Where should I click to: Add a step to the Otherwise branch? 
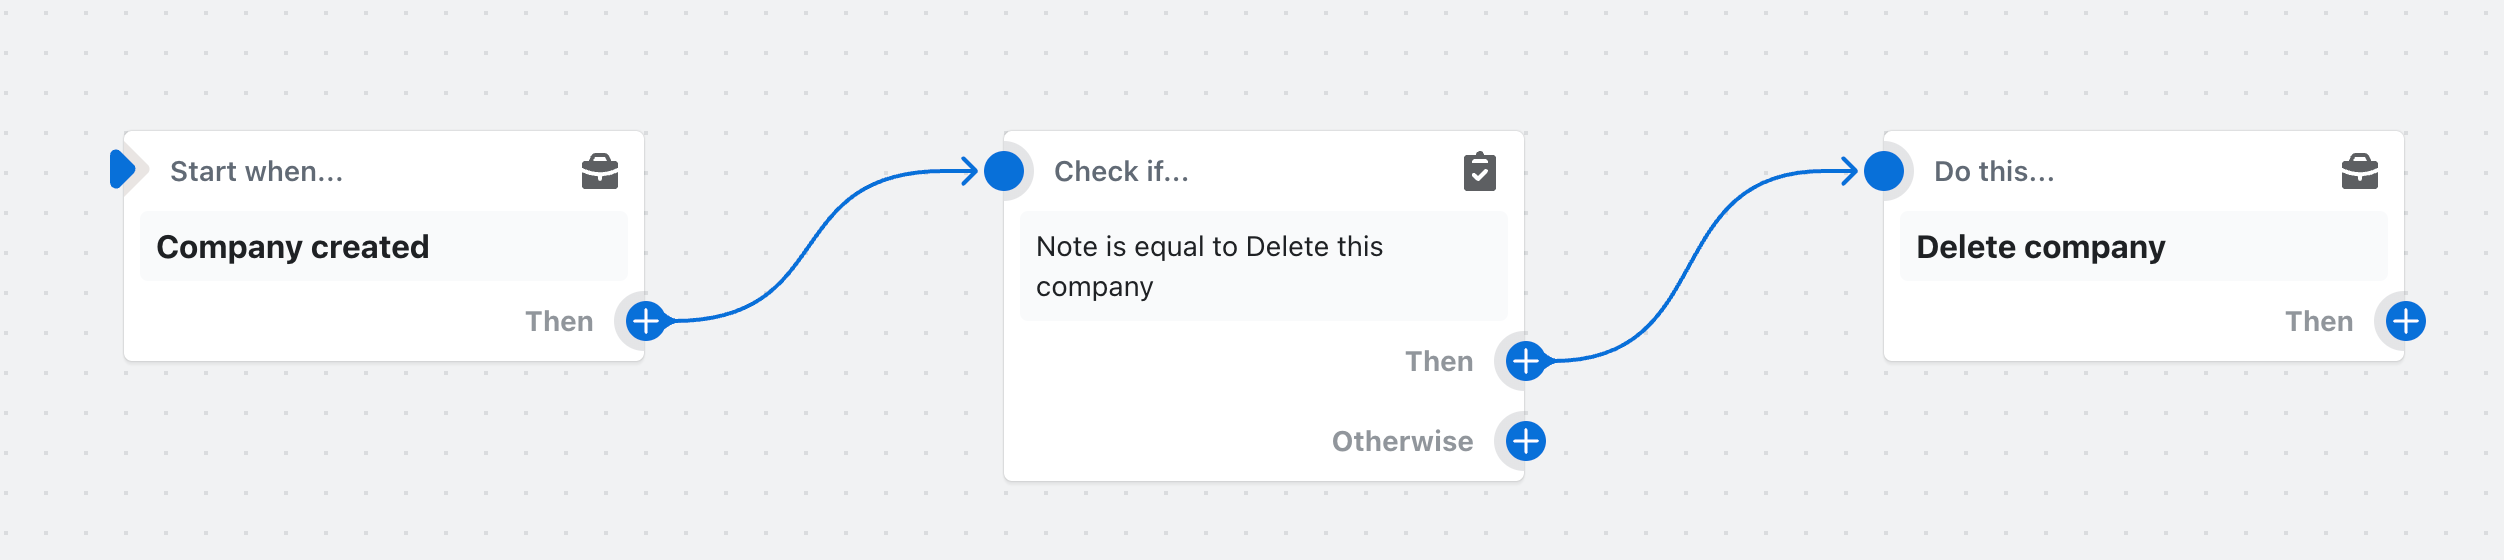pyautogui.click(x=1525, y=441)
